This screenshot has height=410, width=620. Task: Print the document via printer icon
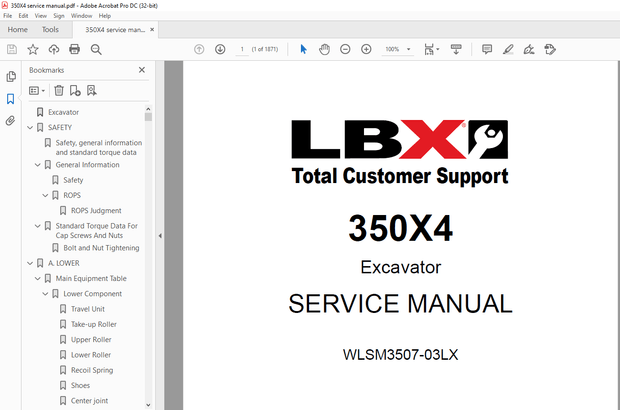pyautogui.click(x=74, y=49)
